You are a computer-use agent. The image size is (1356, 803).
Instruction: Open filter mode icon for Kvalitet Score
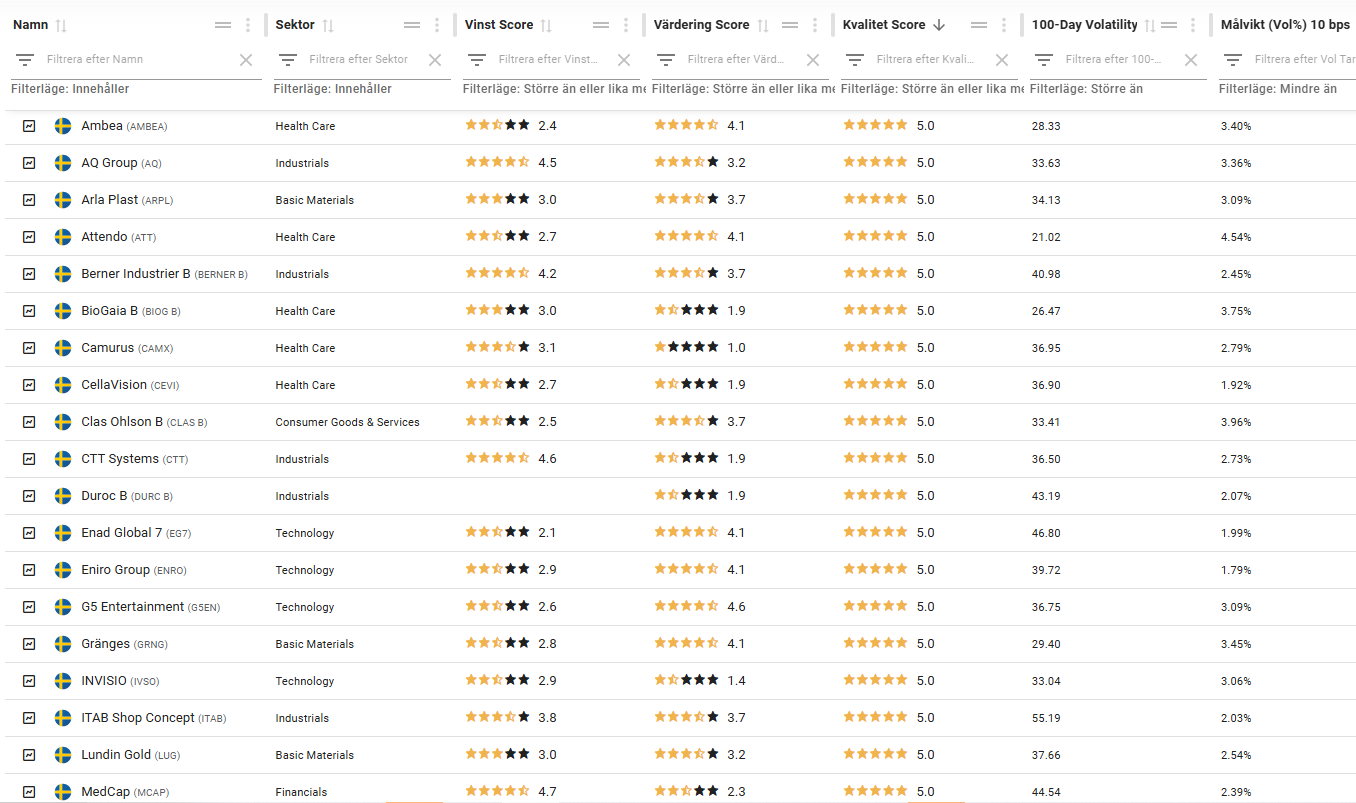(x=856, y=60)
